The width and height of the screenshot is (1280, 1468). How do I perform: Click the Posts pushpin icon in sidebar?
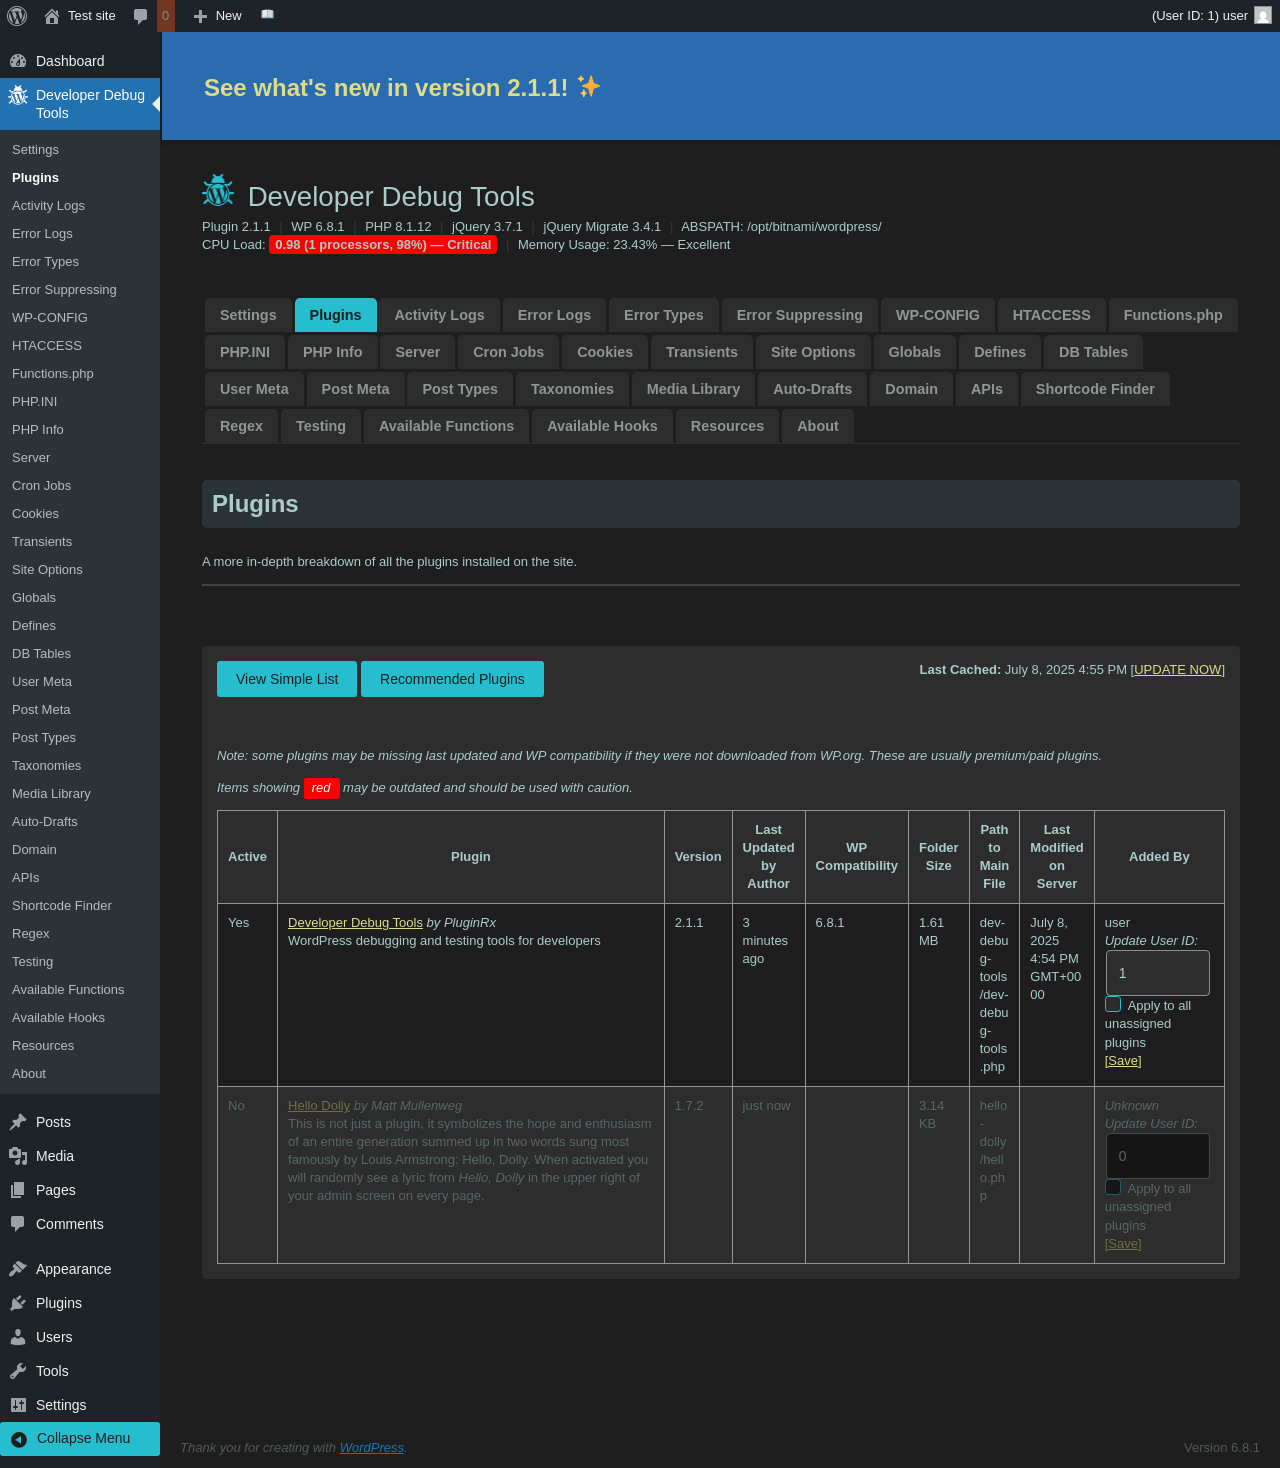click(18, 1122)
